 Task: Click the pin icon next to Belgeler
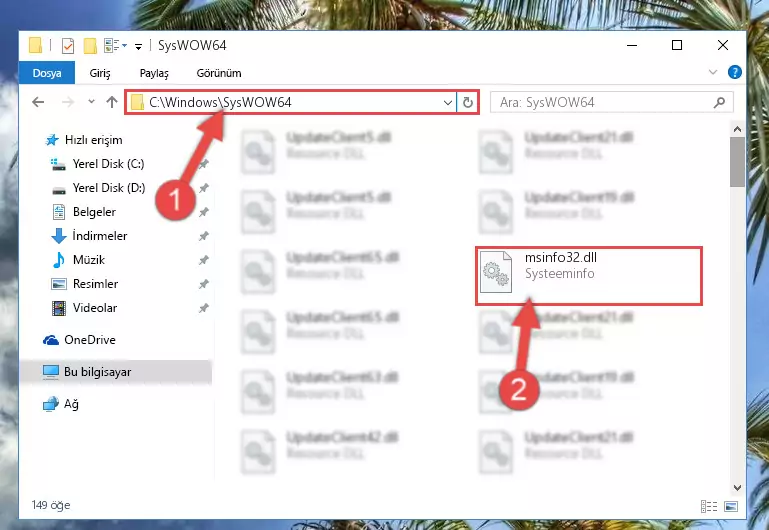click(204, 212)
